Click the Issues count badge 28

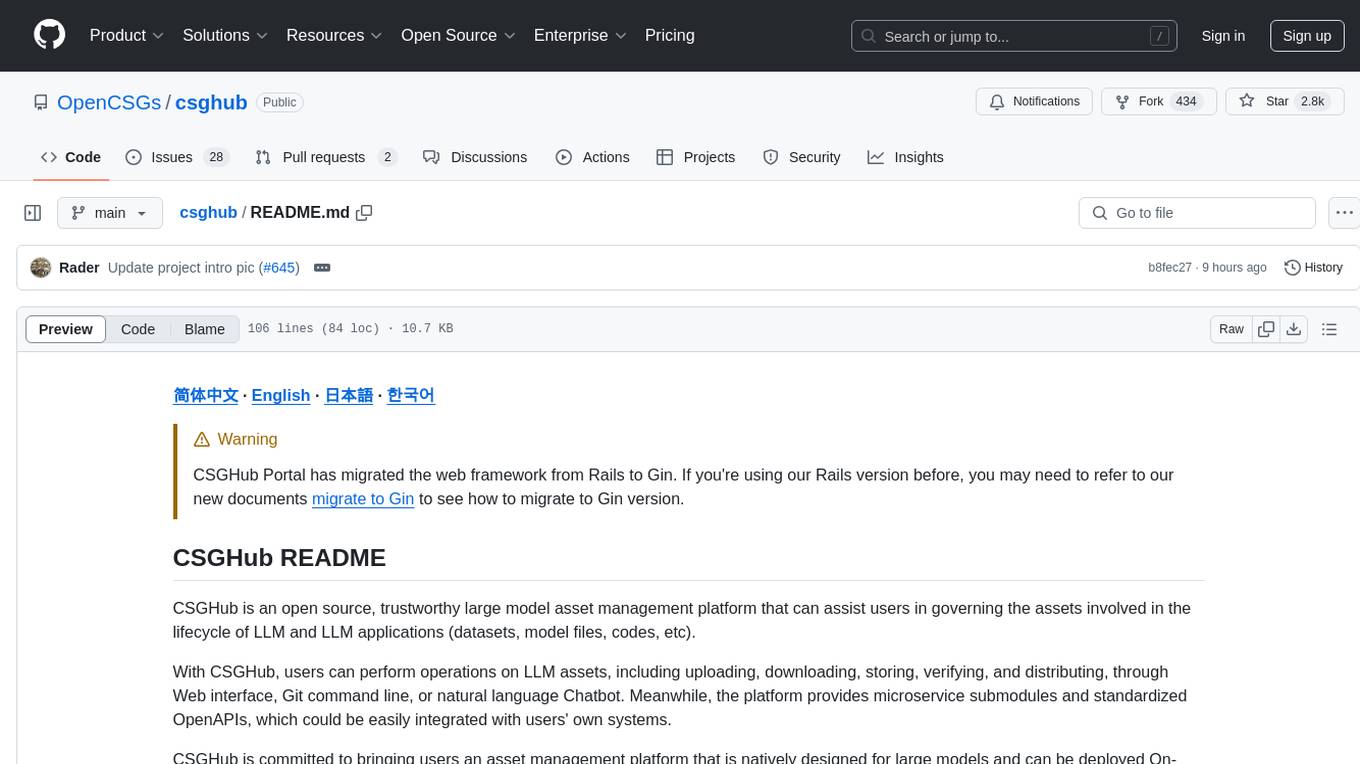point(216,157)
